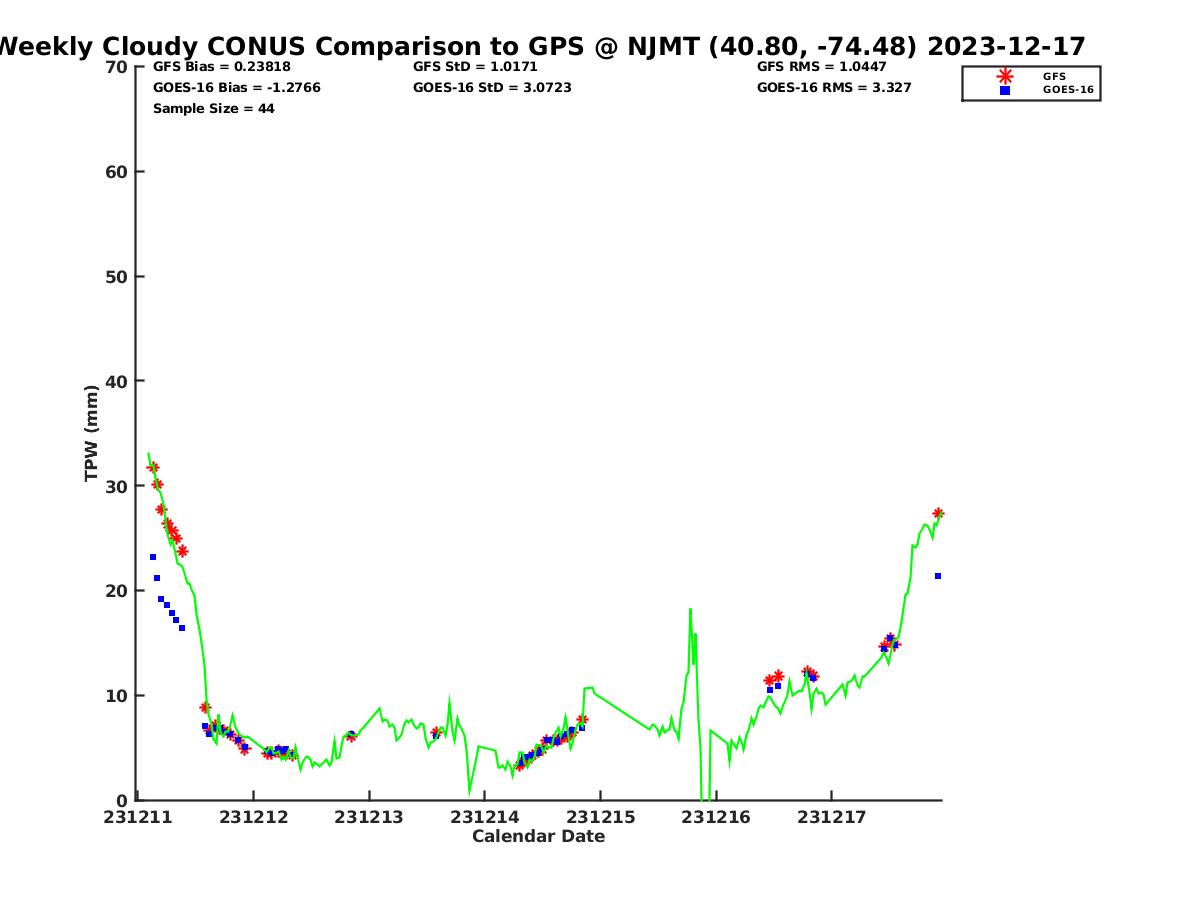Click the blue GOES-16 square in the legend
This screenshot has width=1200, height=900.
coord(1005,90)
